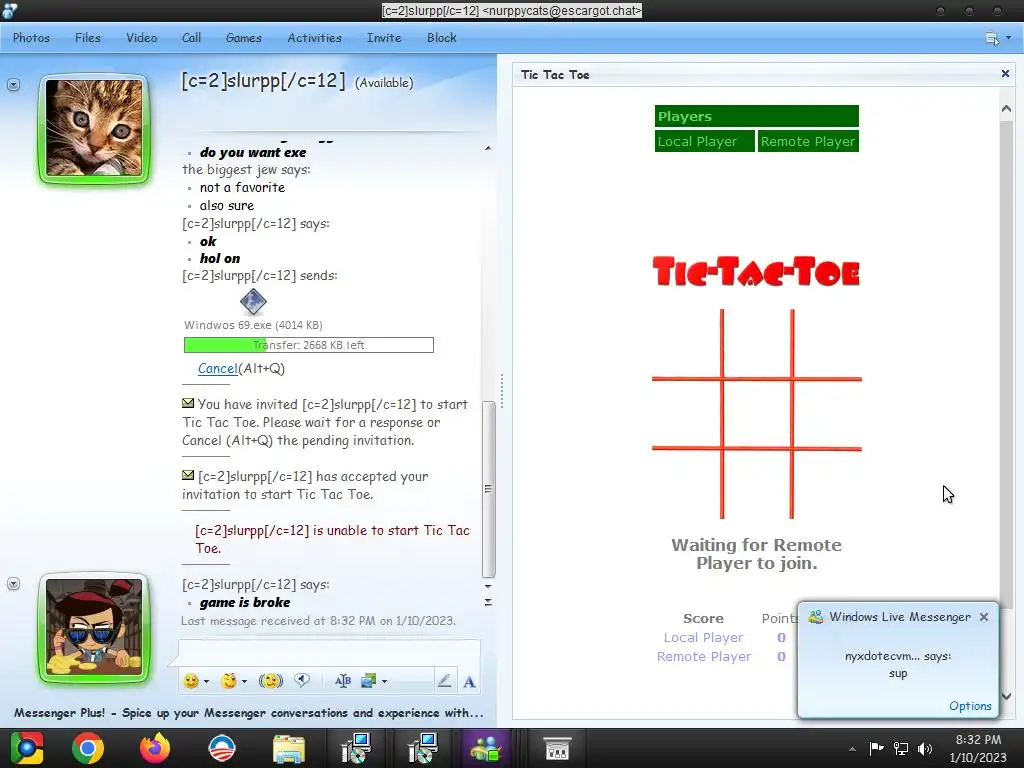Click the Messenger Plus! ad banner text

coord(249,712)
